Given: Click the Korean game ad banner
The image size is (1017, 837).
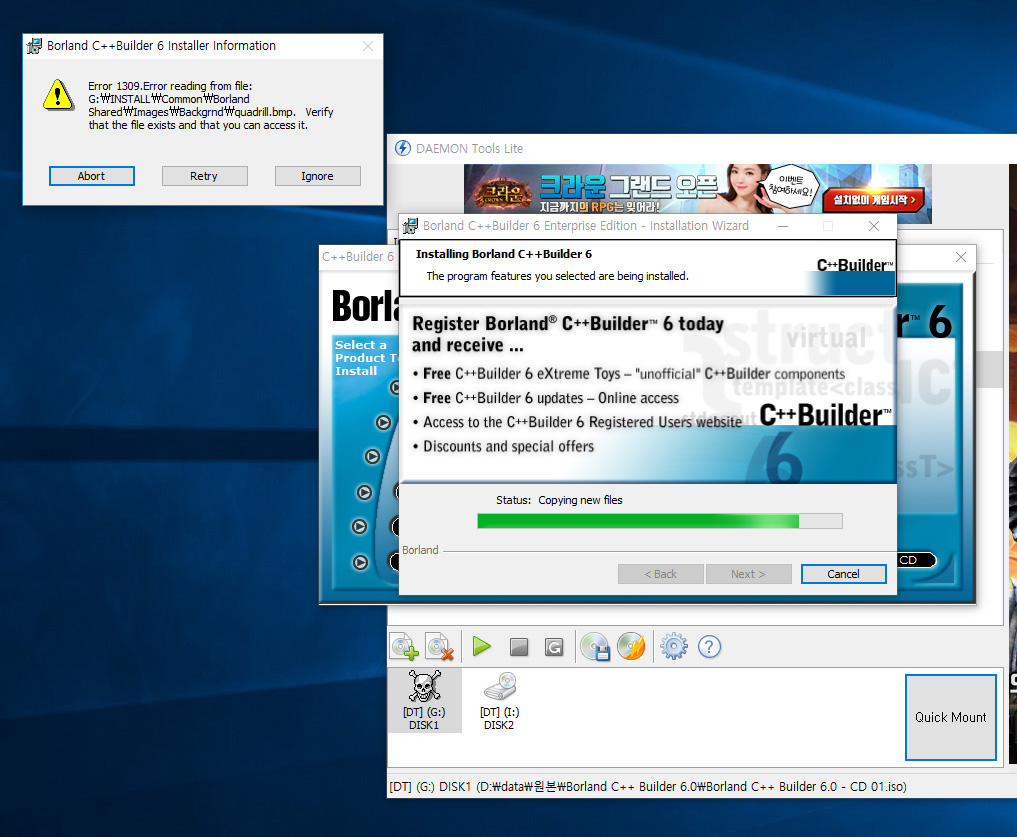Looking at the screenshot, I should [697, 193].
